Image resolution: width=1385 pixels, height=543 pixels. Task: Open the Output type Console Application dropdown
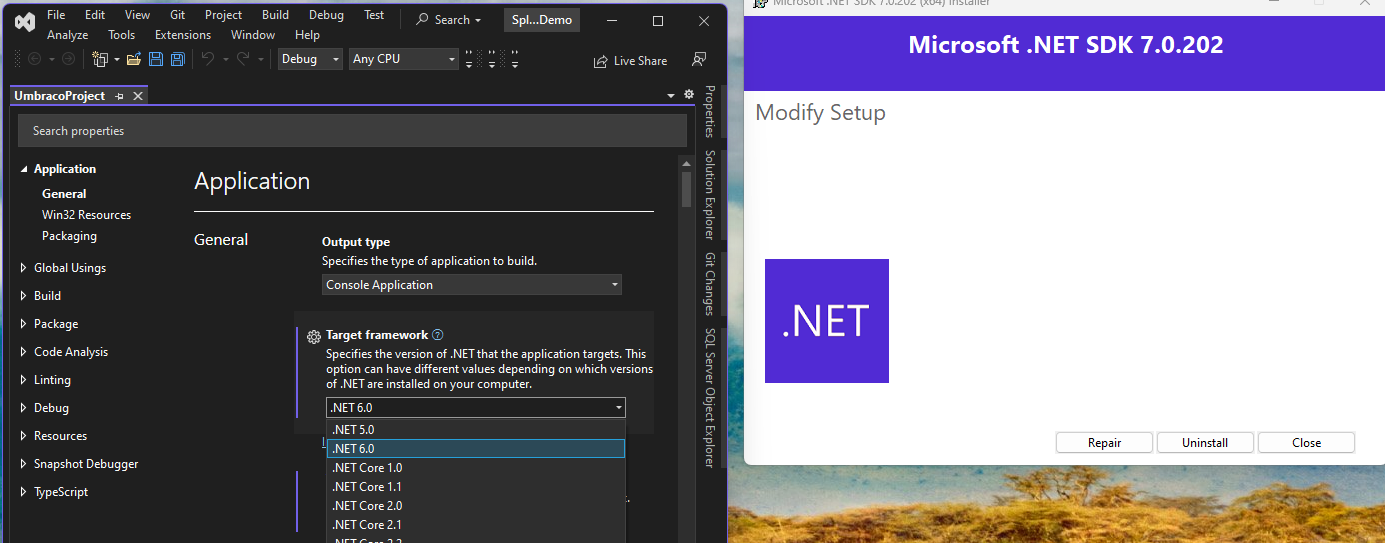(x=472, y=285)
